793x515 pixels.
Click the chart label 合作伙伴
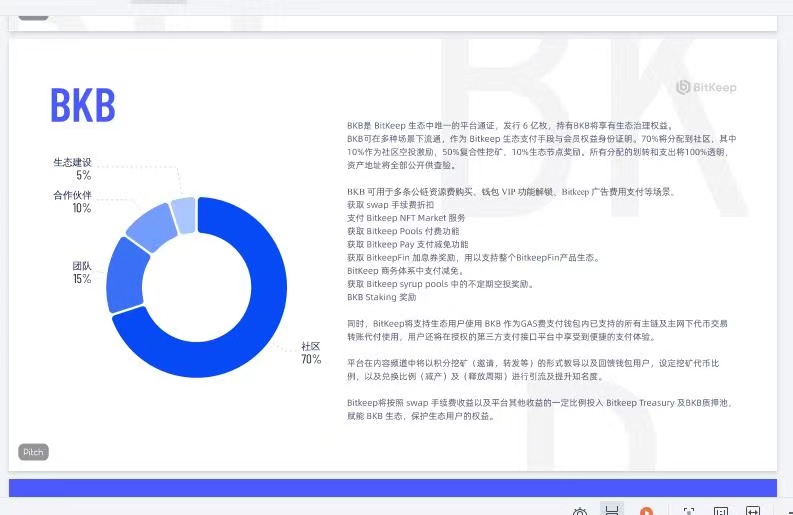[x=72, y=195]
